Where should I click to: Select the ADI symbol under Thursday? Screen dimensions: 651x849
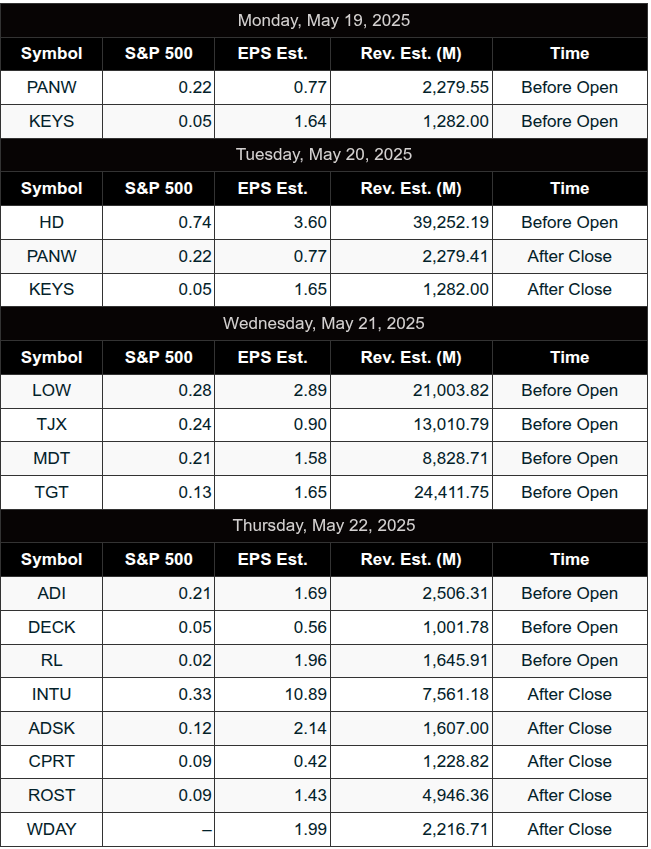[x=51, y=593]
